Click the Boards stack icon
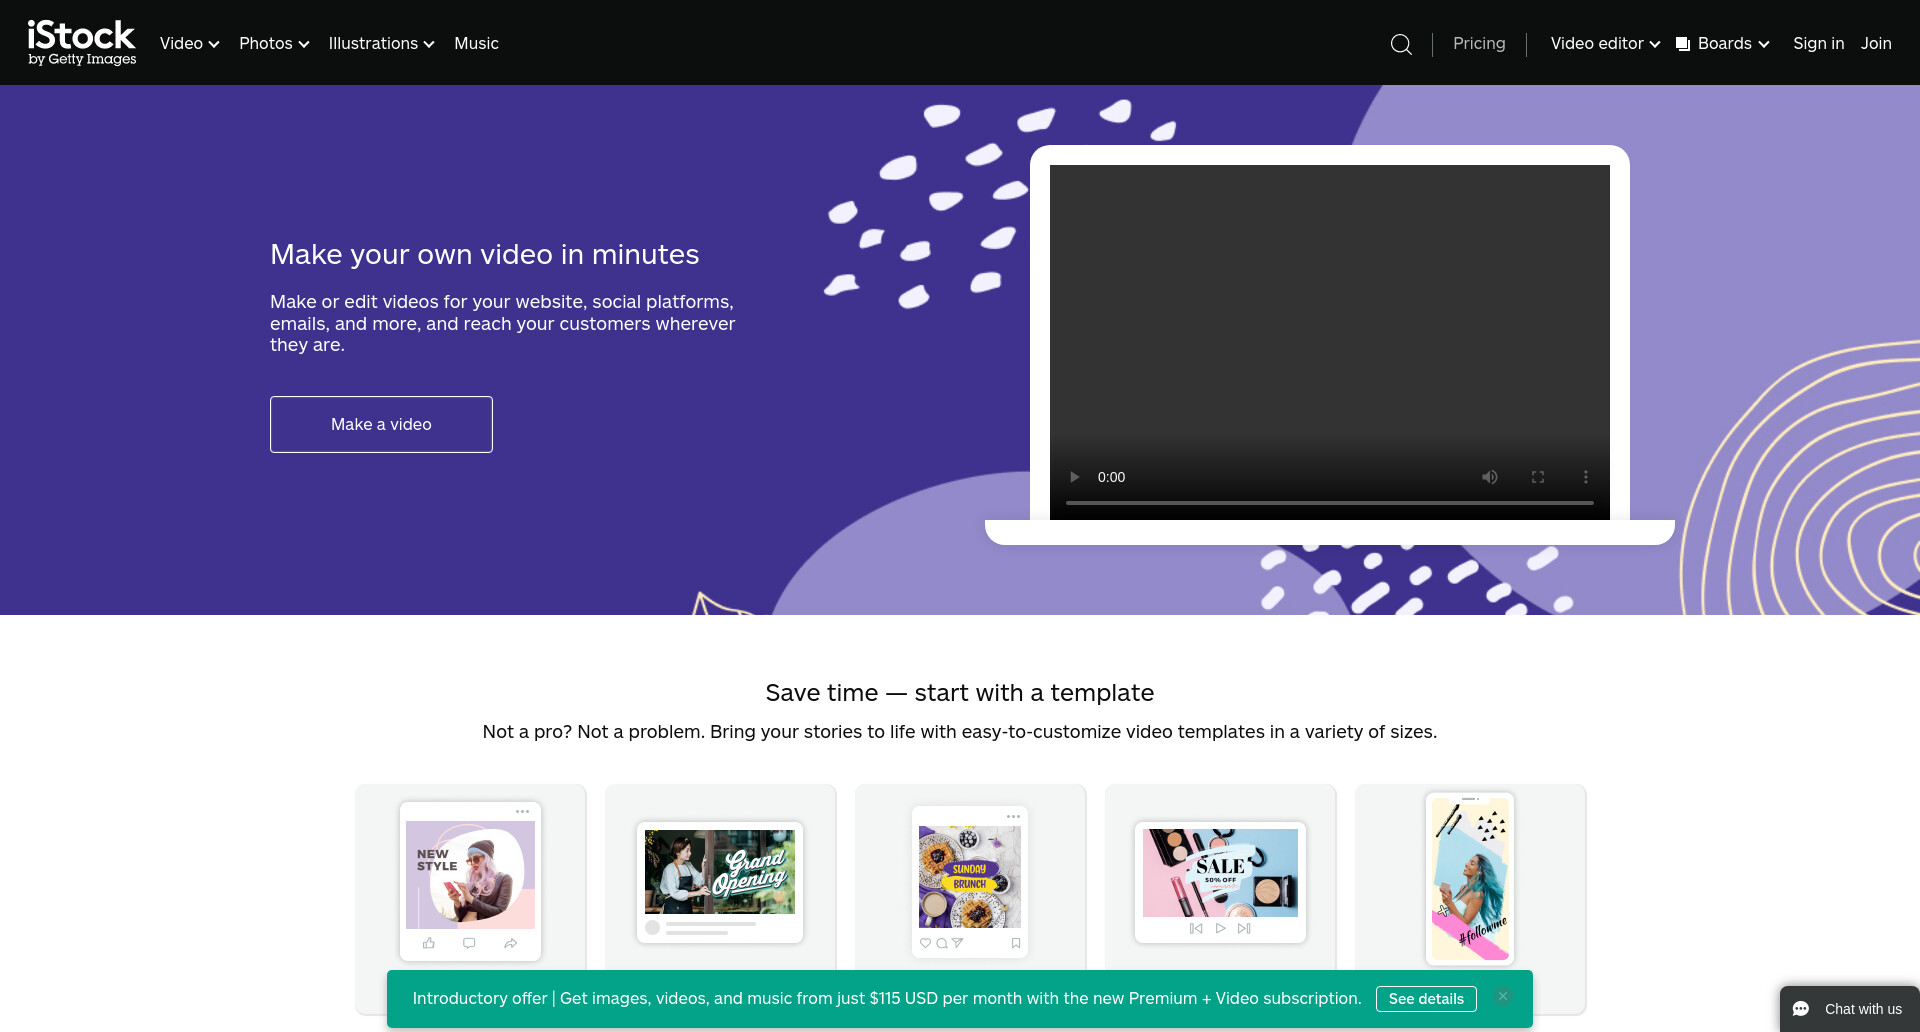1920x1032 pixels. click(x=1683, y=44)
